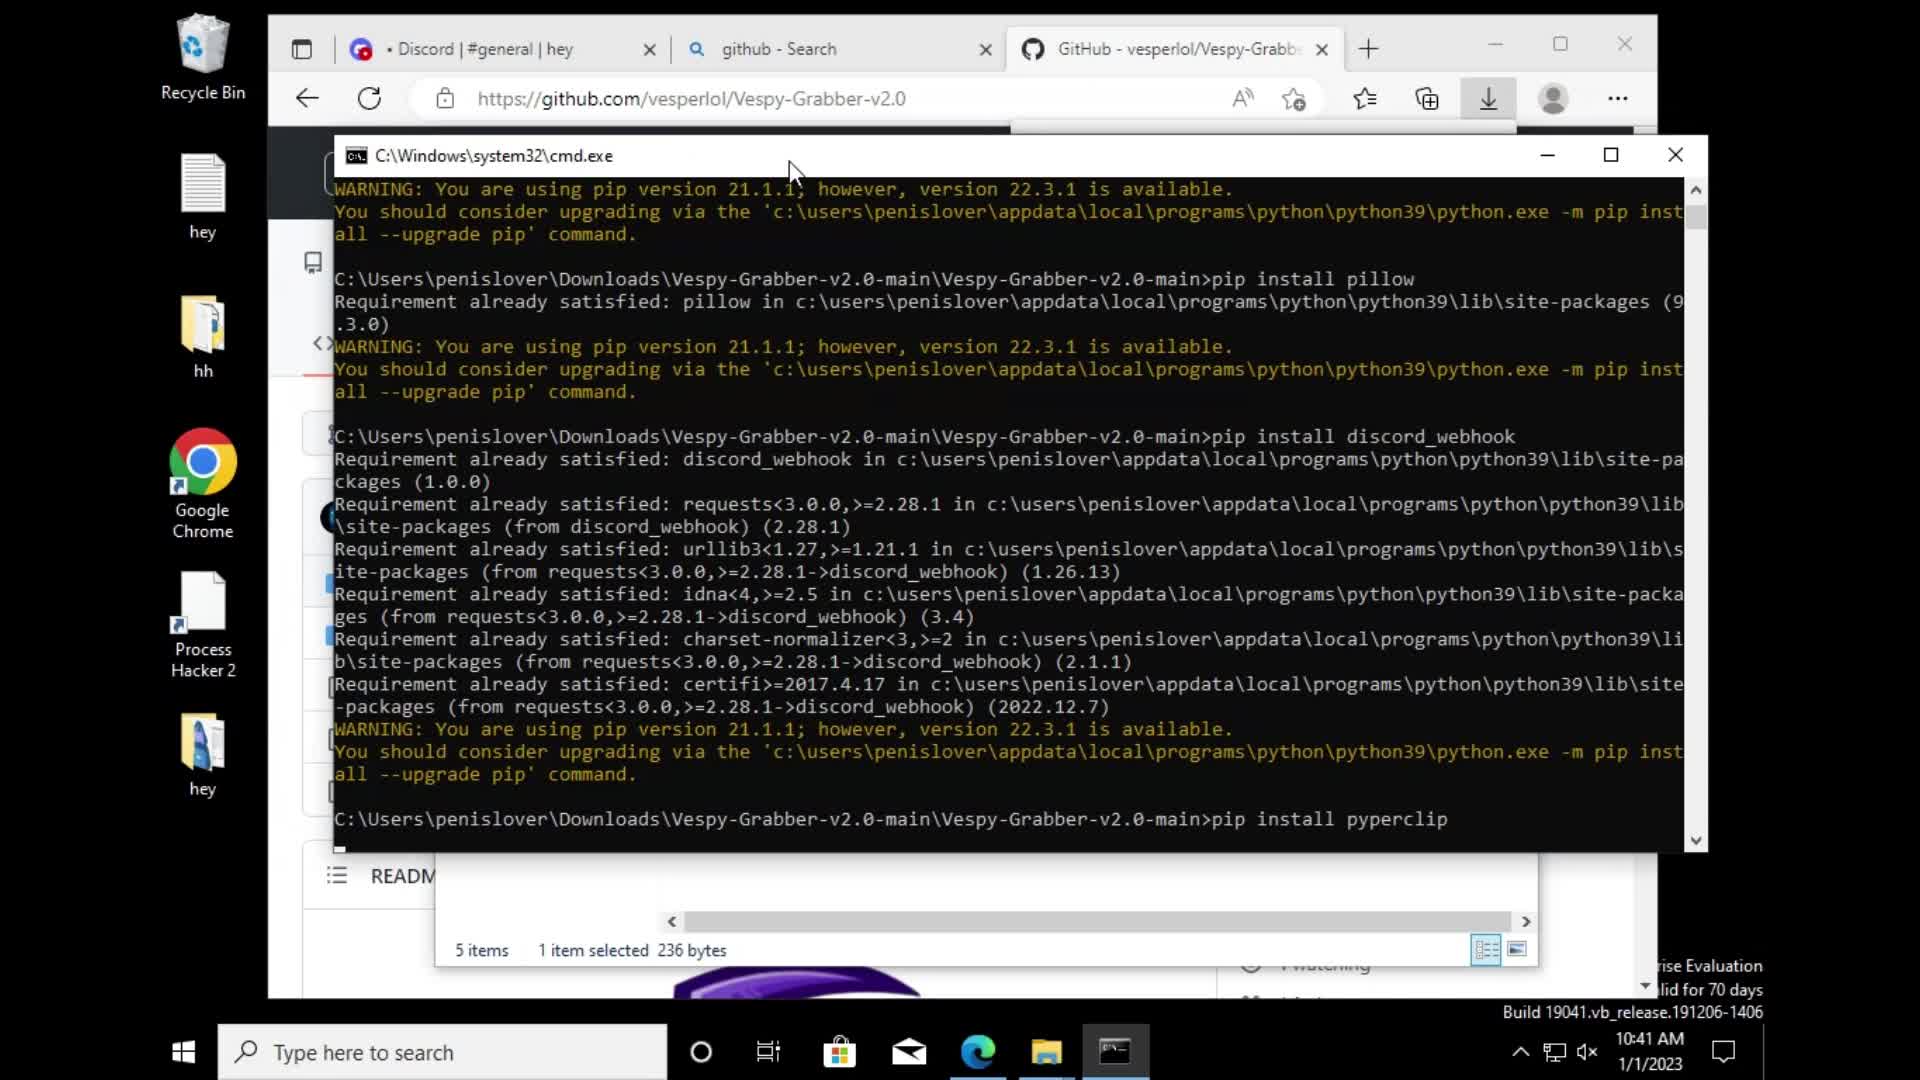The width and height of the screenshot is (1920, 1080).
Task: Open a new browser tab
Action: [x=1369, y=49]
